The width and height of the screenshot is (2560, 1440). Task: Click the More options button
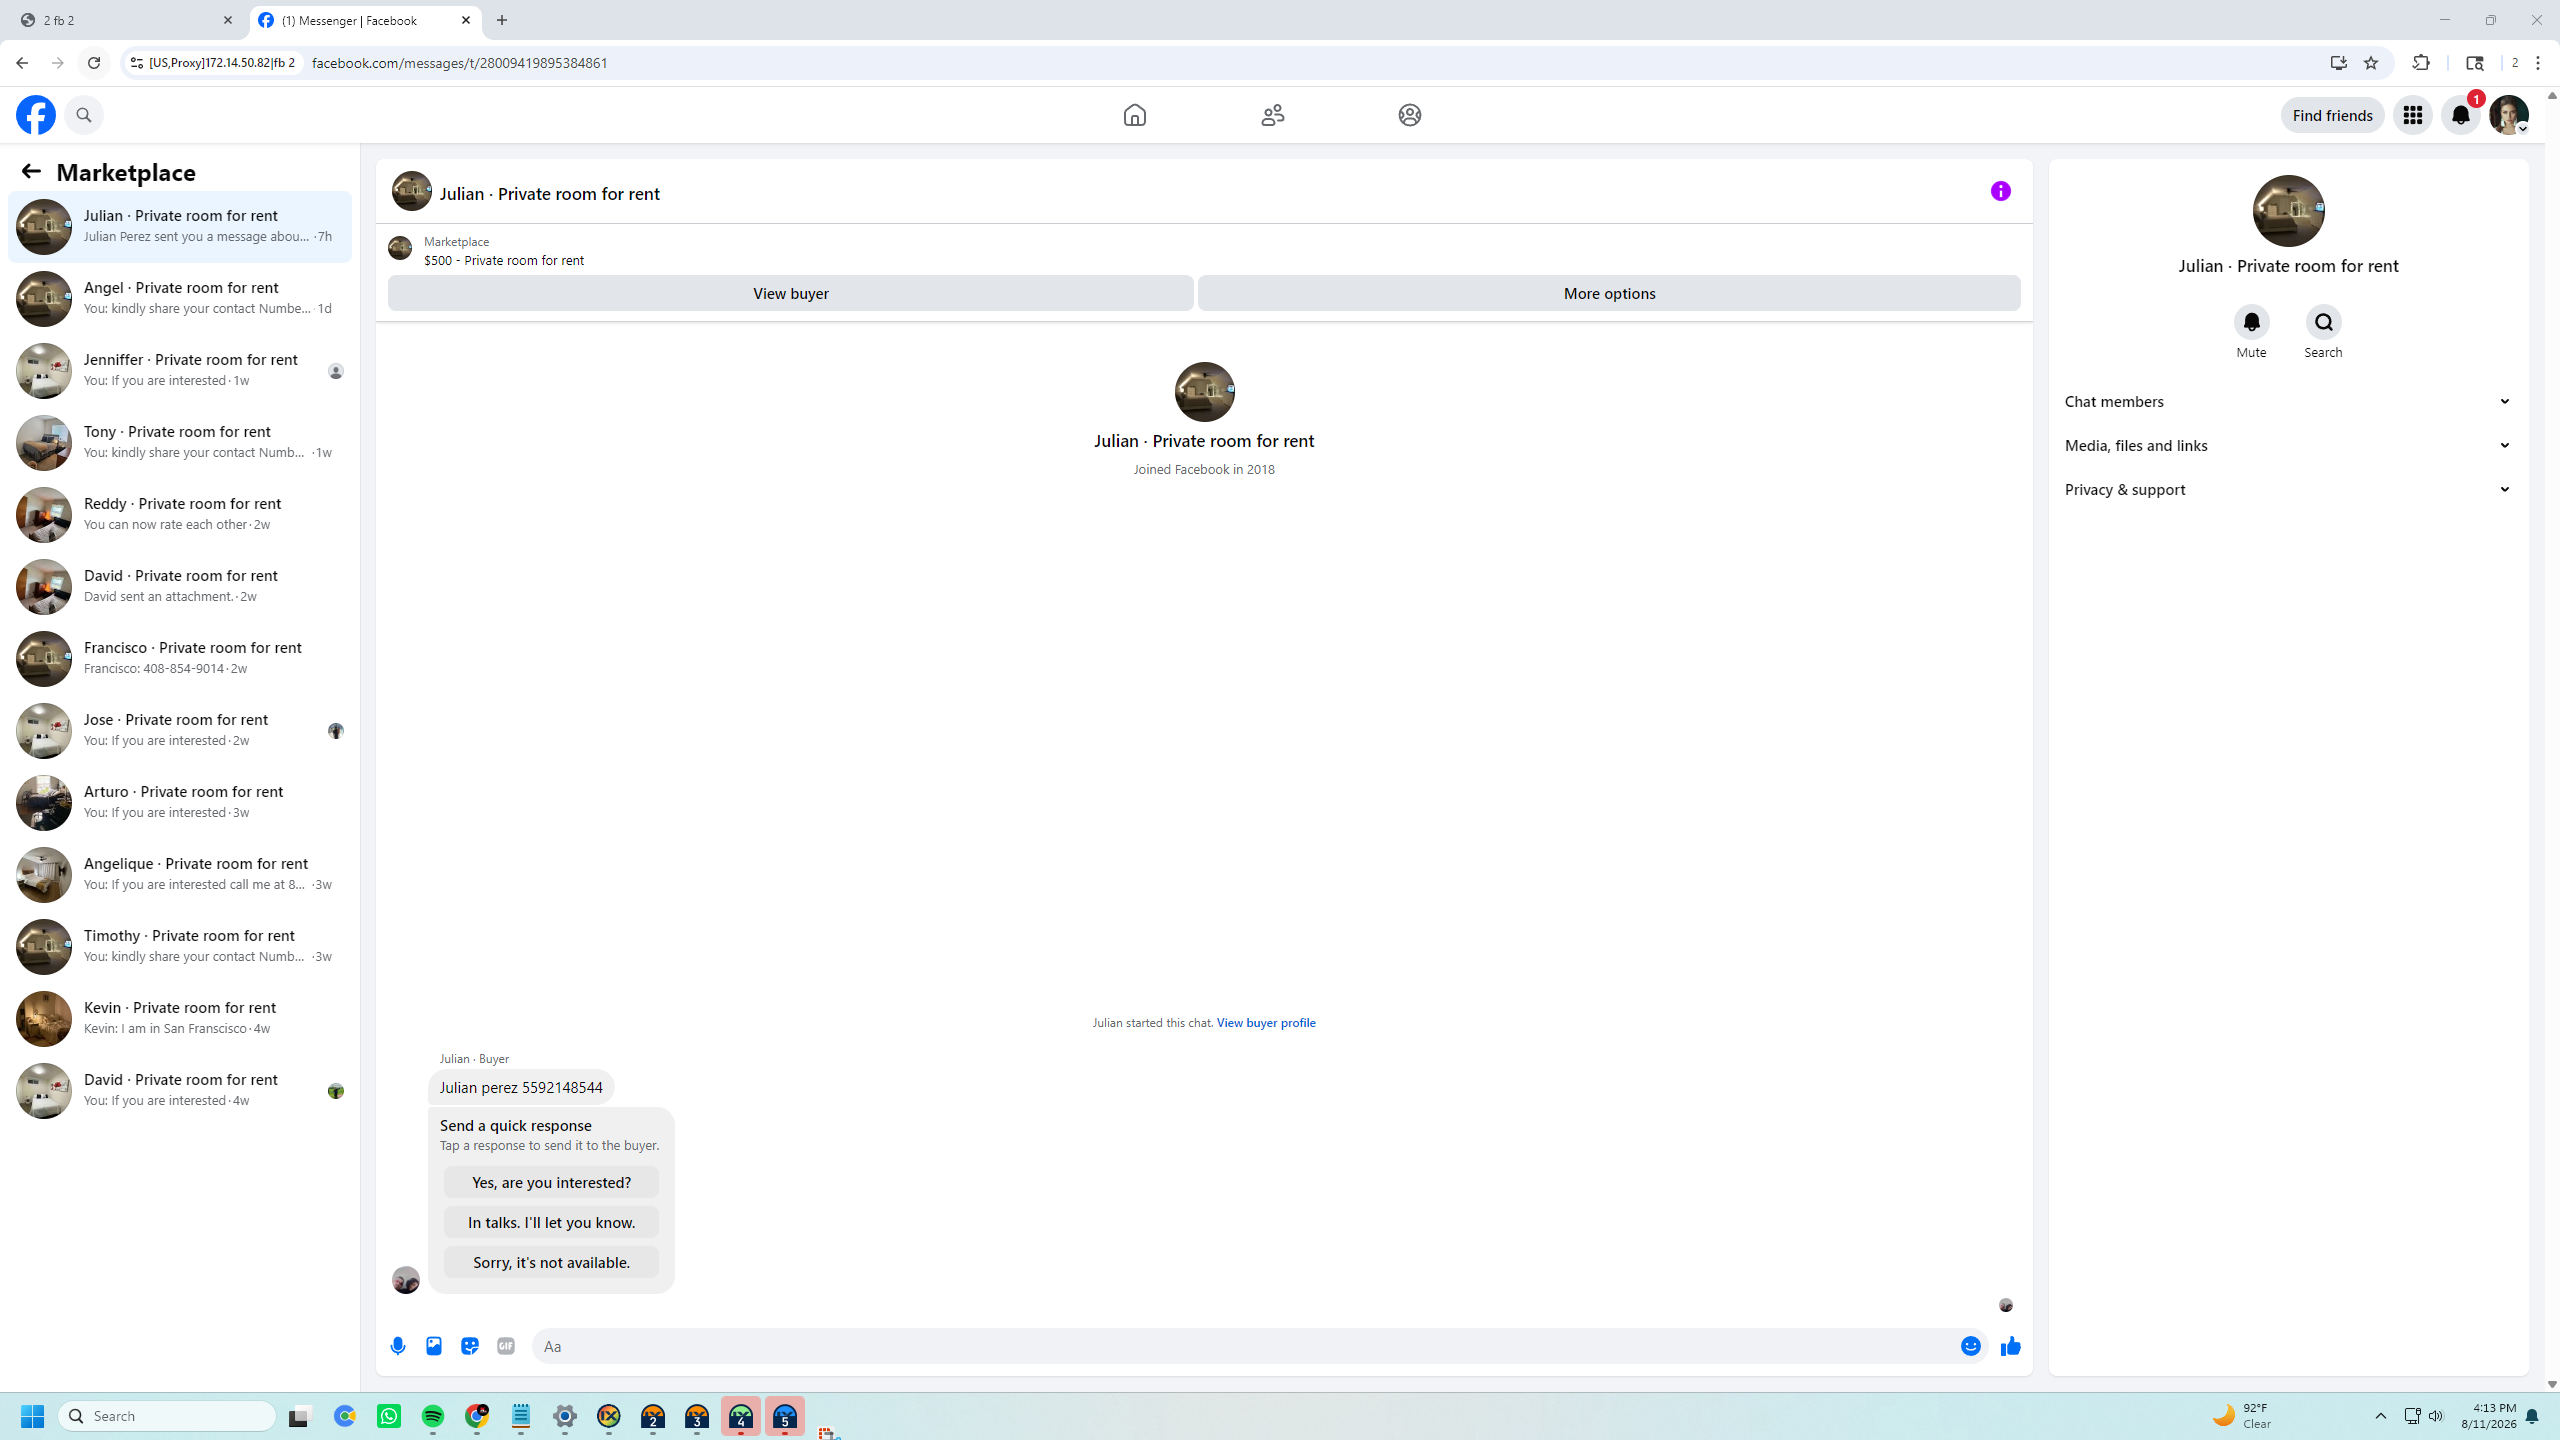[x=1609, y=293]
